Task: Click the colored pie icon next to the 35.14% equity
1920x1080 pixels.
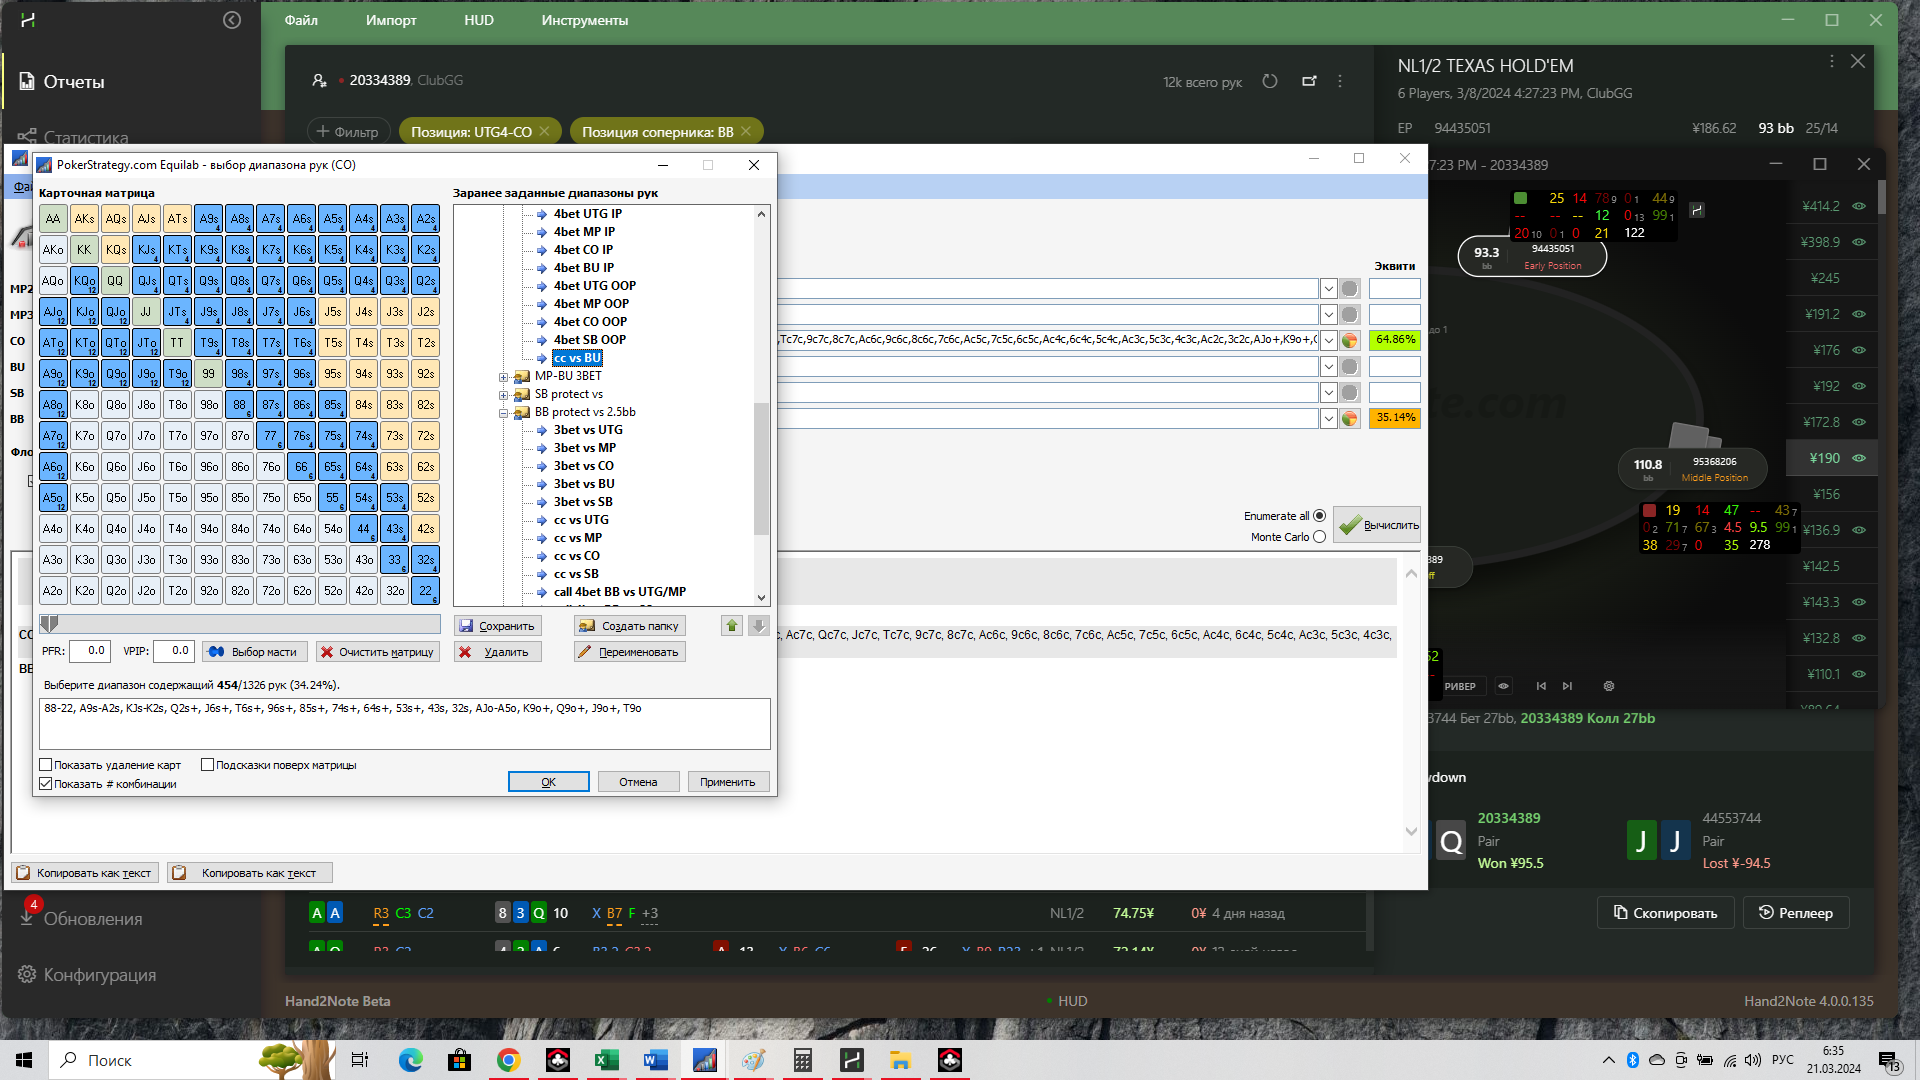Action: point(1350,418)
